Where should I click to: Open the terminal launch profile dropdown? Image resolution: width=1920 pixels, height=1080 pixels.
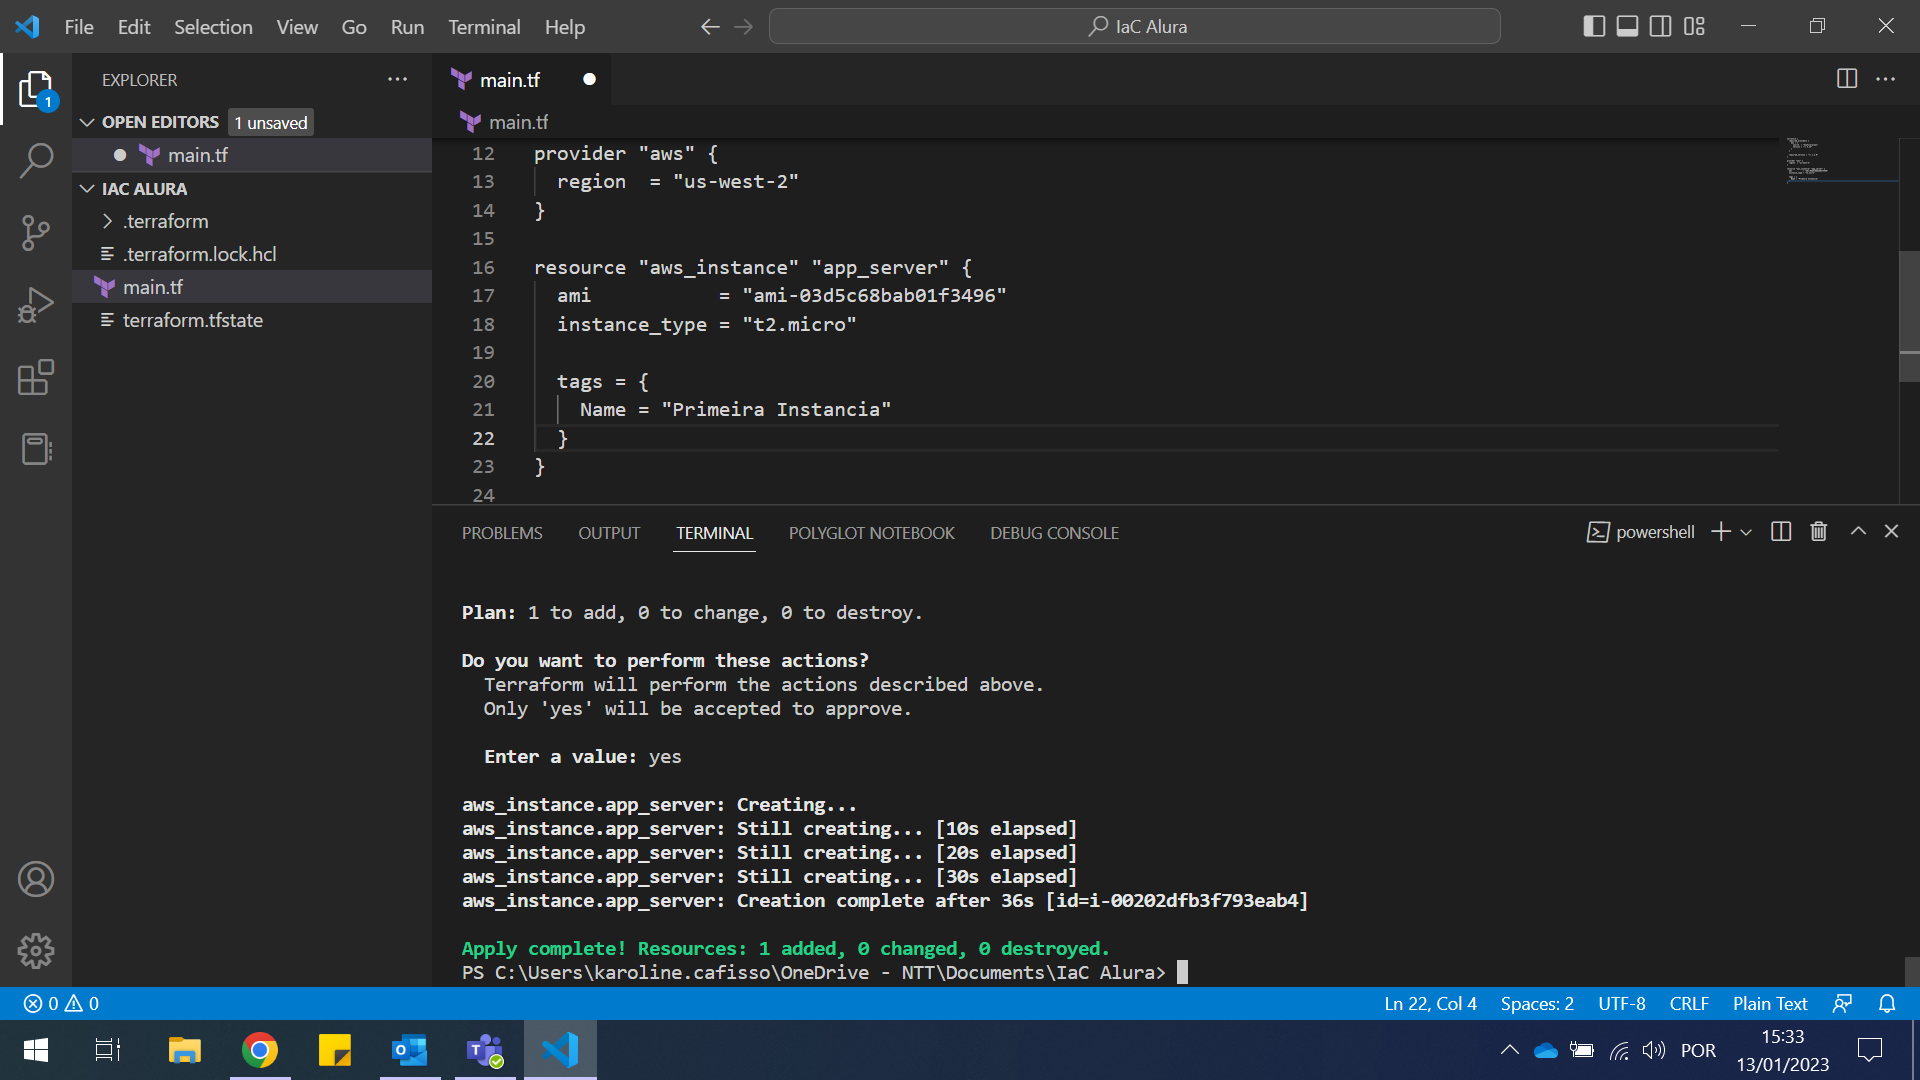[1746, 532]
